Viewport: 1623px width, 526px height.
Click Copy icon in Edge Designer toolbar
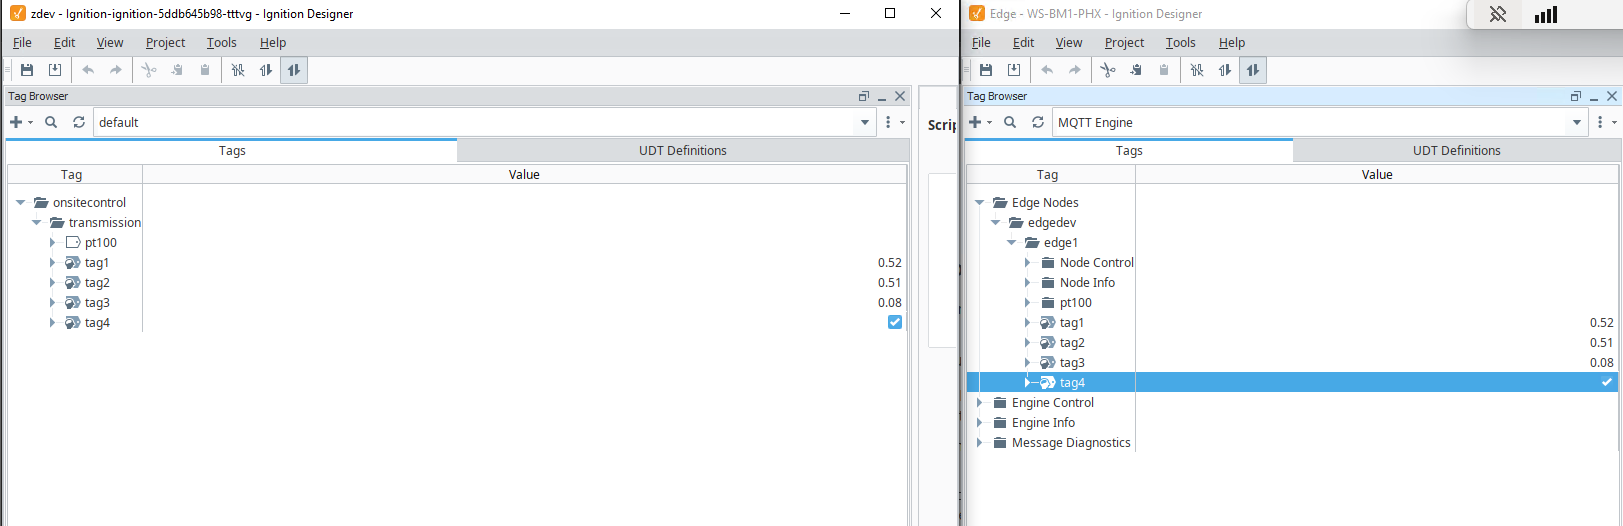pyautogui.click(x=1136, y=70)
